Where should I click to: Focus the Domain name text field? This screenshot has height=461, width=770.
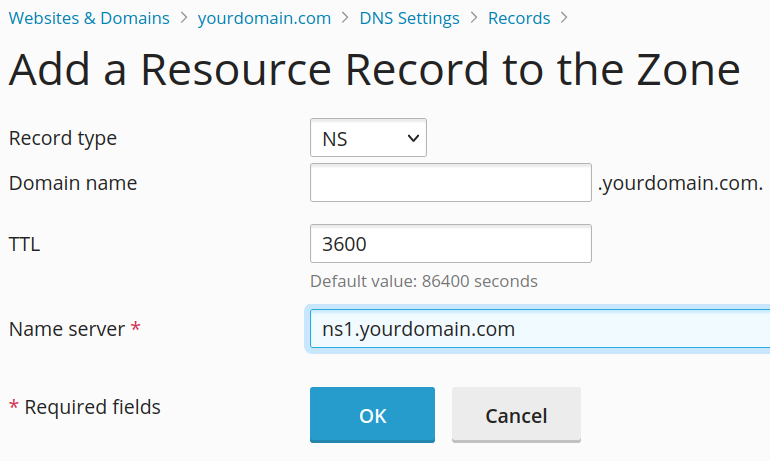tap(451, 183)
